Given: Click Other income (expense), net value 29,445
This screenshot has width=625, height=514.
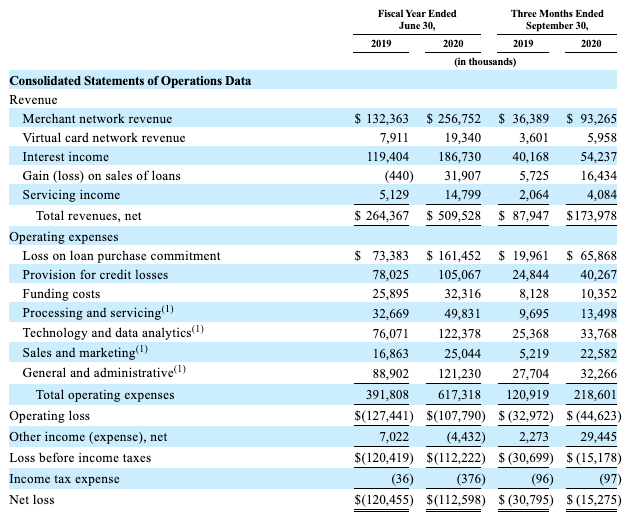Looking at the screenshot, I should (598, 437).
